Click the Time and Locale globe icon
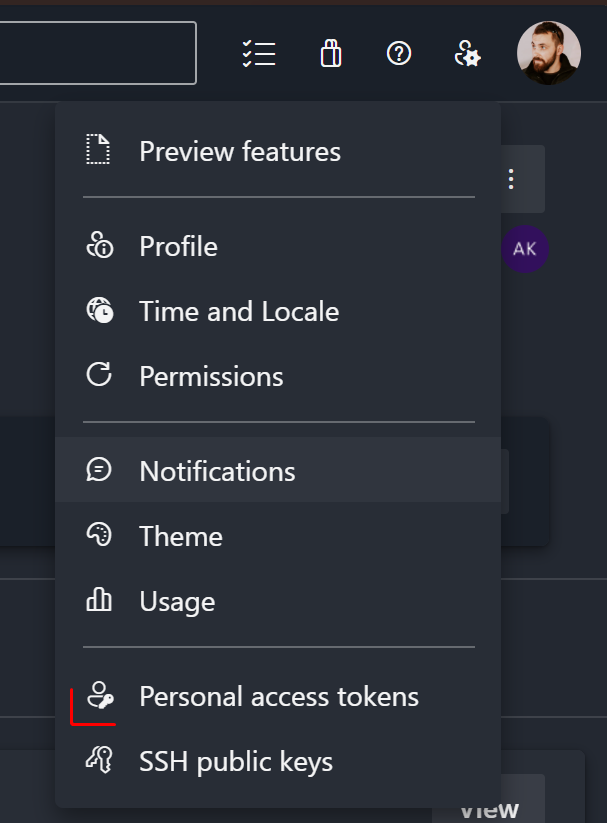The image size is (607, 823). tap(99, 311)
